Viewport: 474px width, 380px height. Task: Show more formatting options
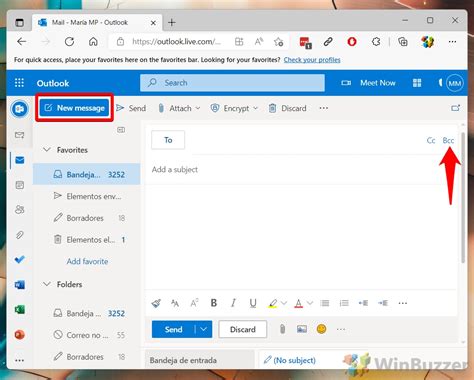click(403, 303)
